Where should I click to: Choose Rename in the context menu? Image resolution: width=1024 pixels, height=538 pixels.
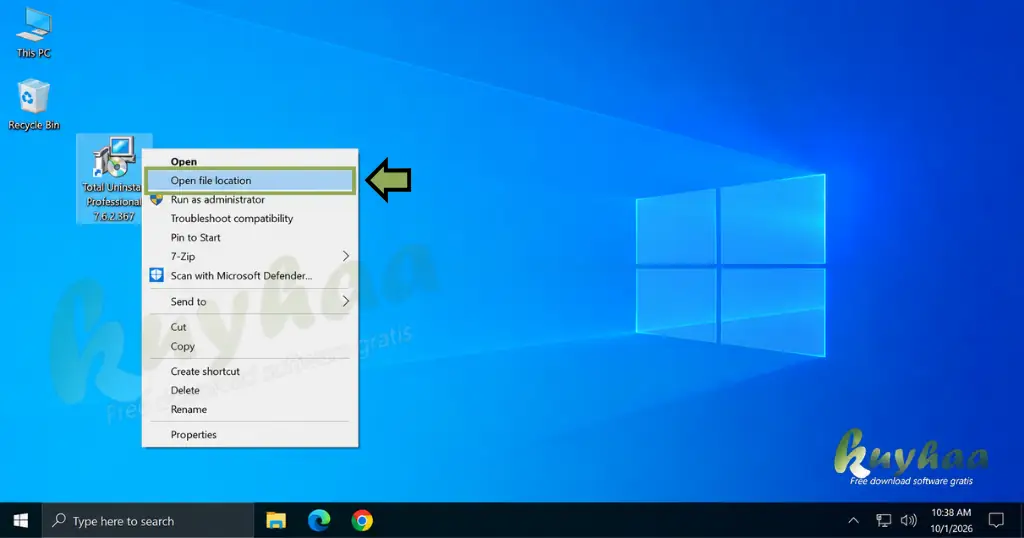pos(250,409)
